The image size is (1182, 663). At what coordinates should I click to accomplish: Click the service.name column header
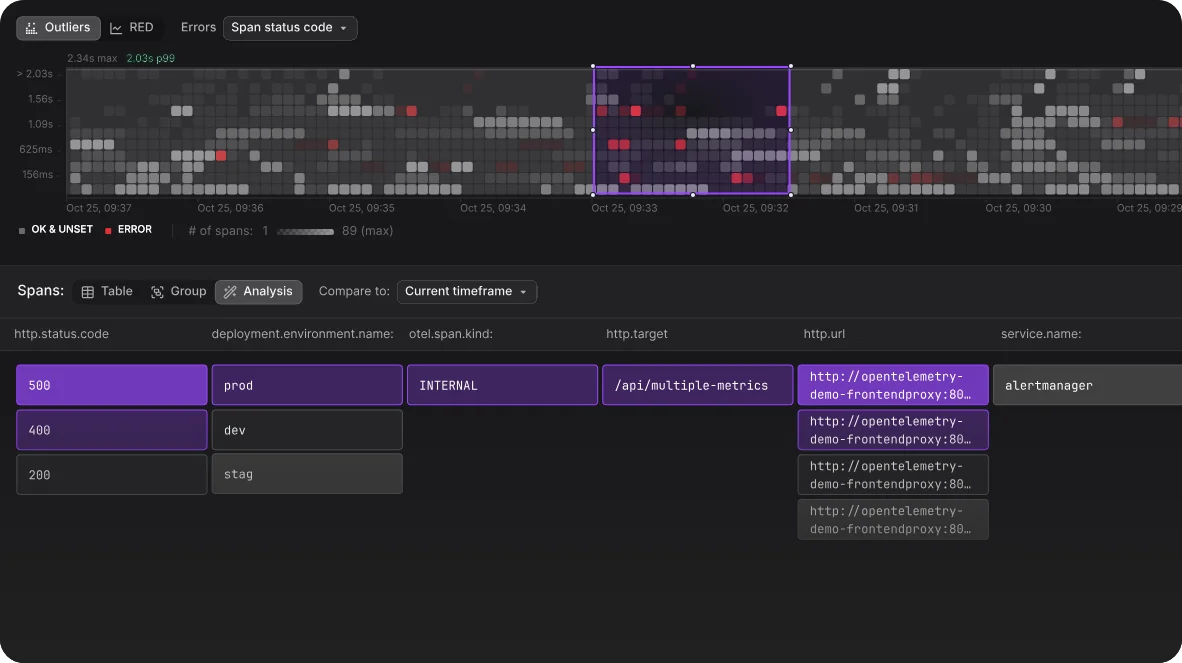pos(1041,334)
